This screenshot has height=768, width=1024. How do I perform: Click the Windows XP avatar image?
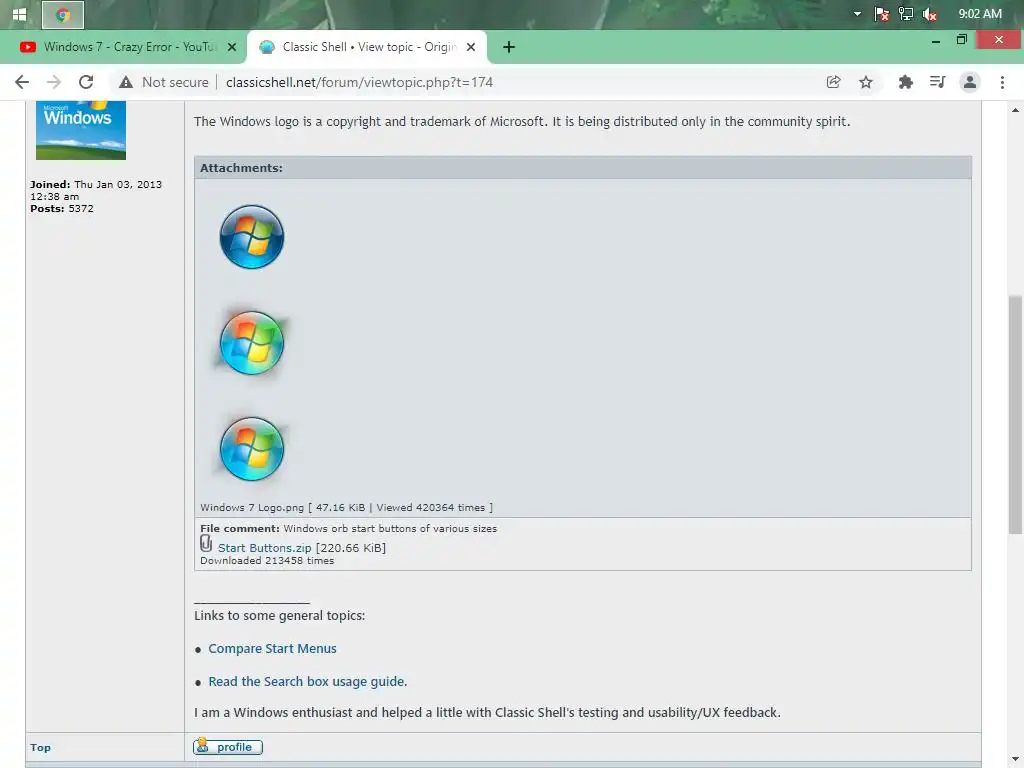[81, 131]
